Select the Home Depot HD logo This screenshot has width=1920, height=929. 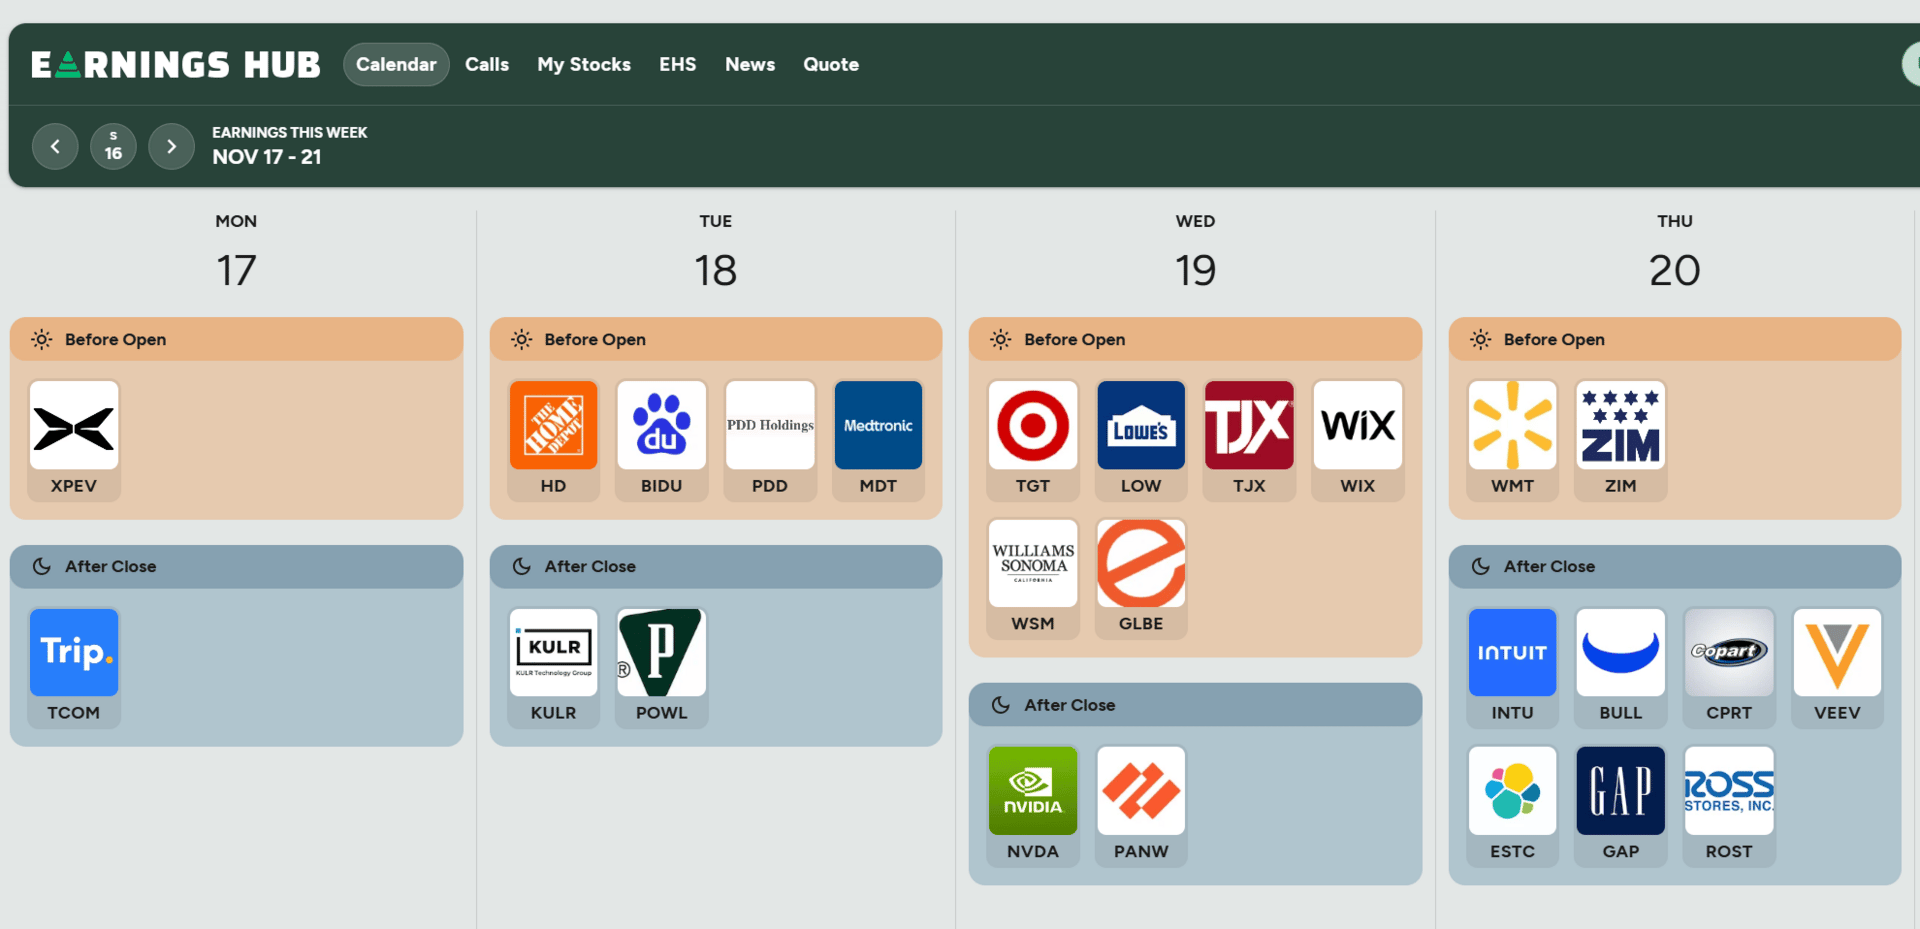[553, 425]
